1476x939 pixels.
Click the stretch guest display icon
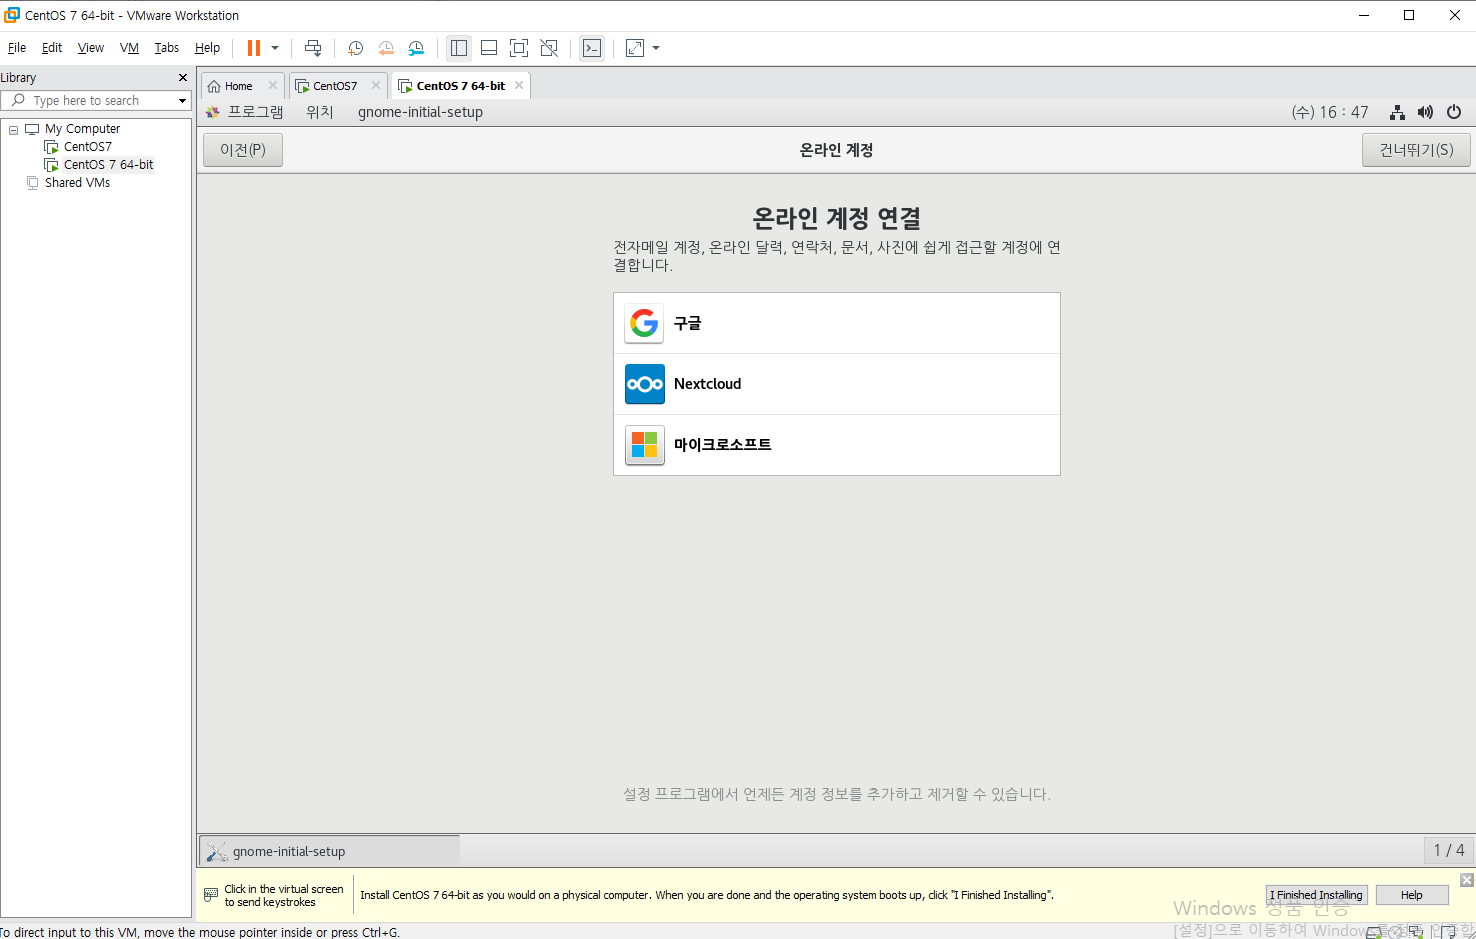point(635,48)
